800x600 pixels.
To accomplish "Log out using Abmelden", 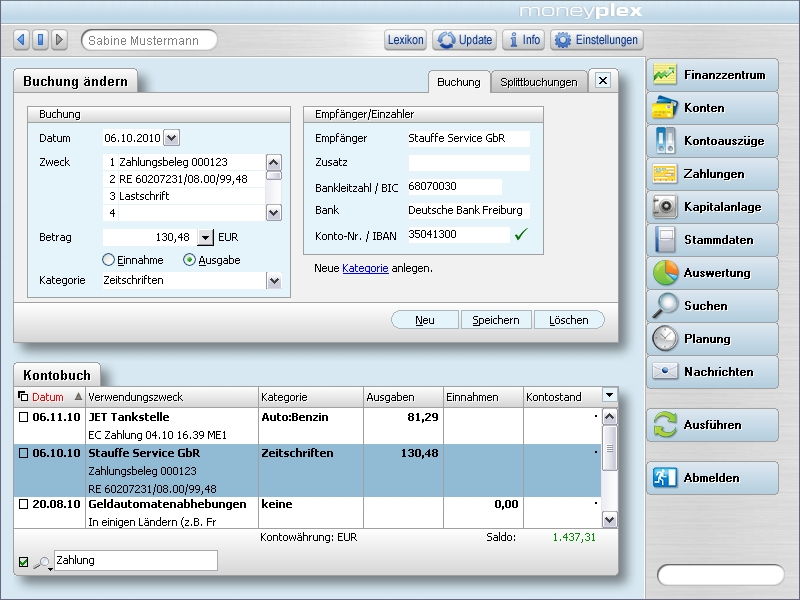I will click(x=712, y=478).
